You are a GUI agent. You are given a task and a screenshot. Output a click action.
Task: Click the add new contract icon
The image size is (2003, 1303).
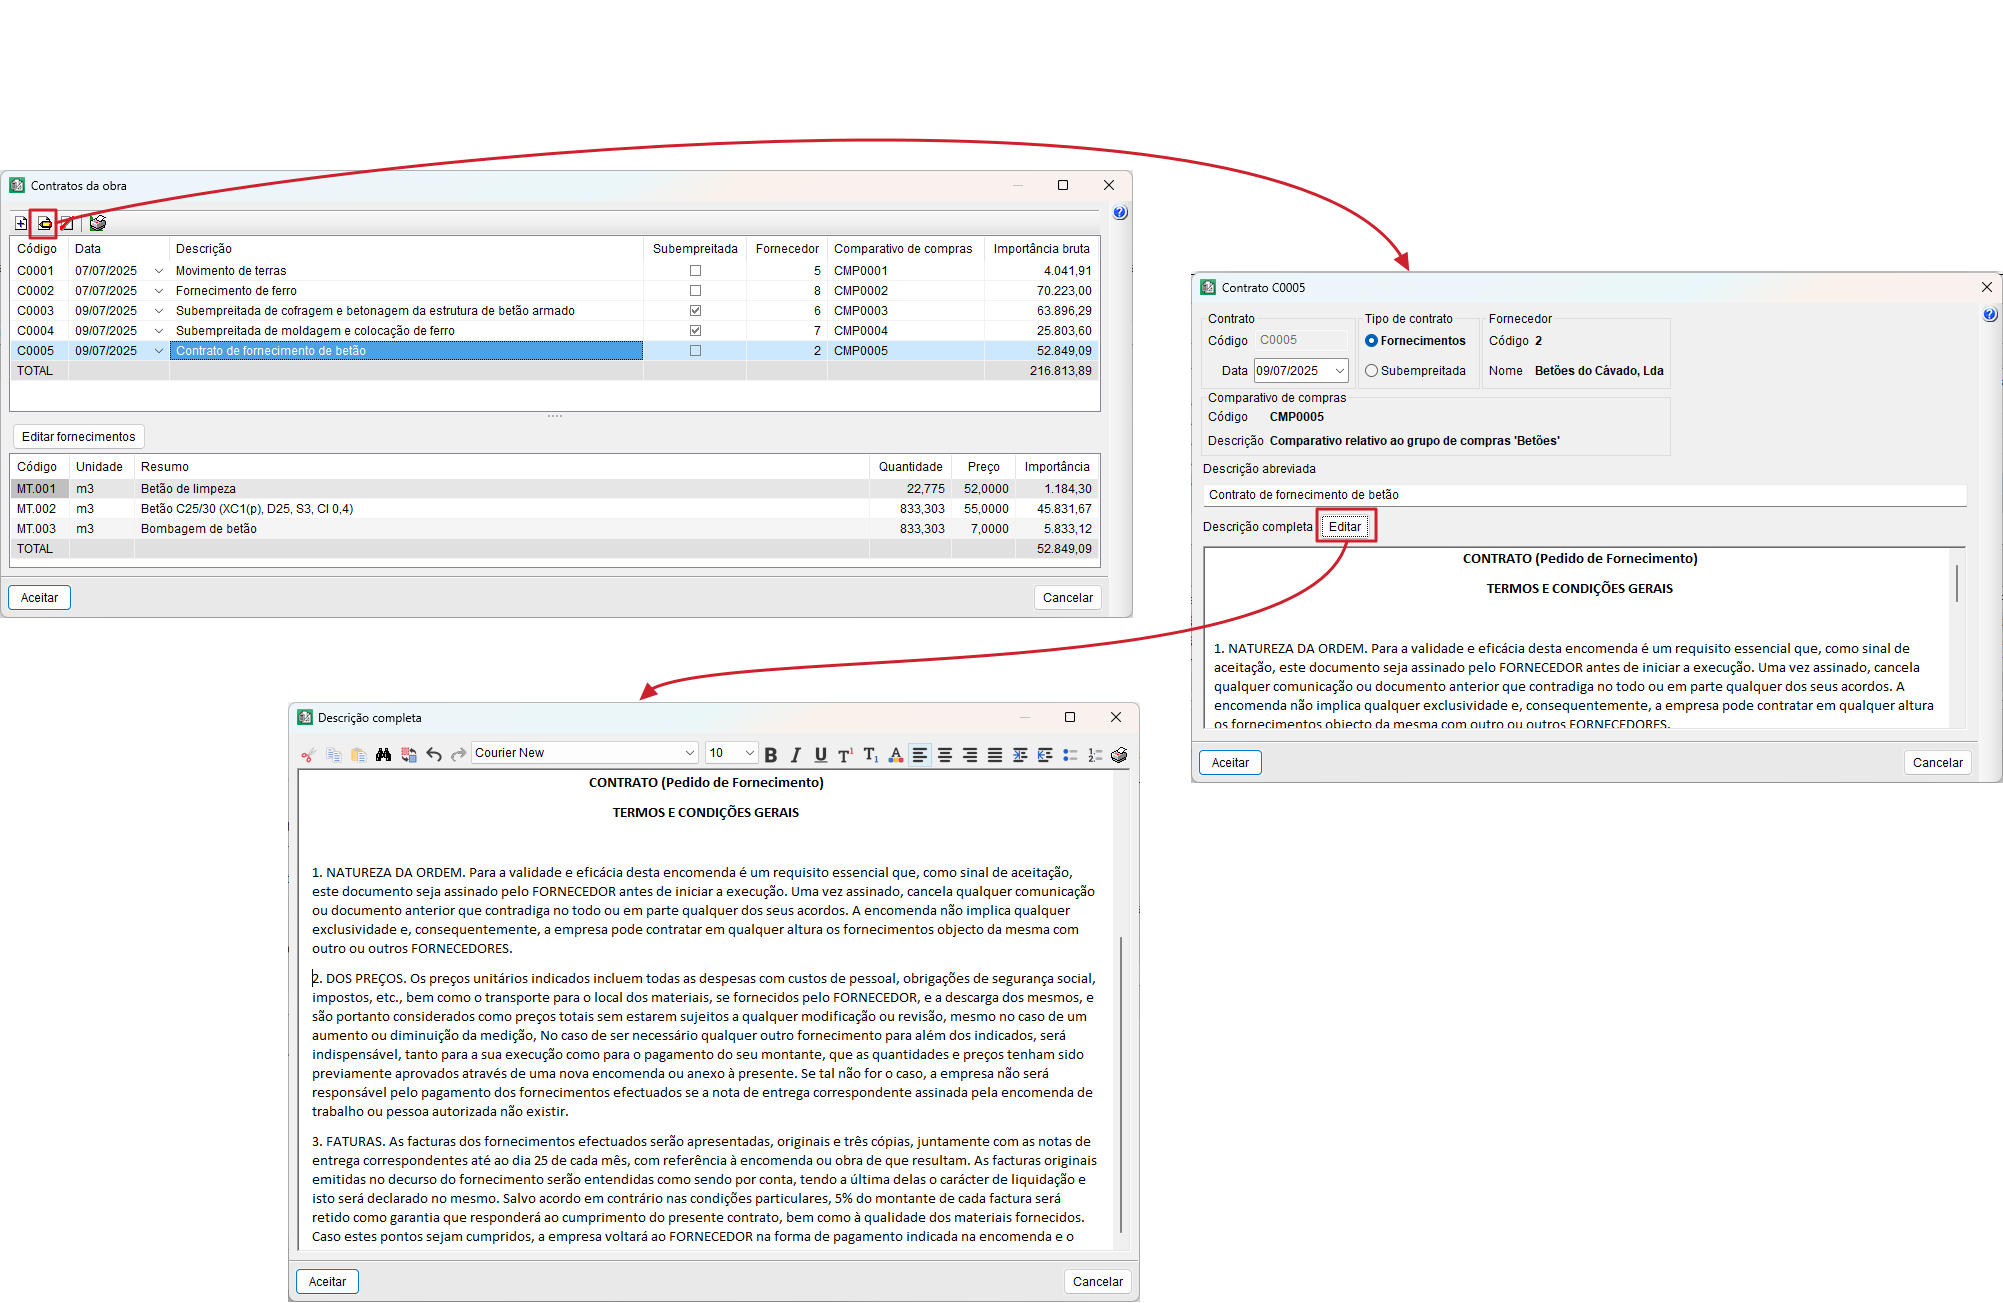[21, 223]
